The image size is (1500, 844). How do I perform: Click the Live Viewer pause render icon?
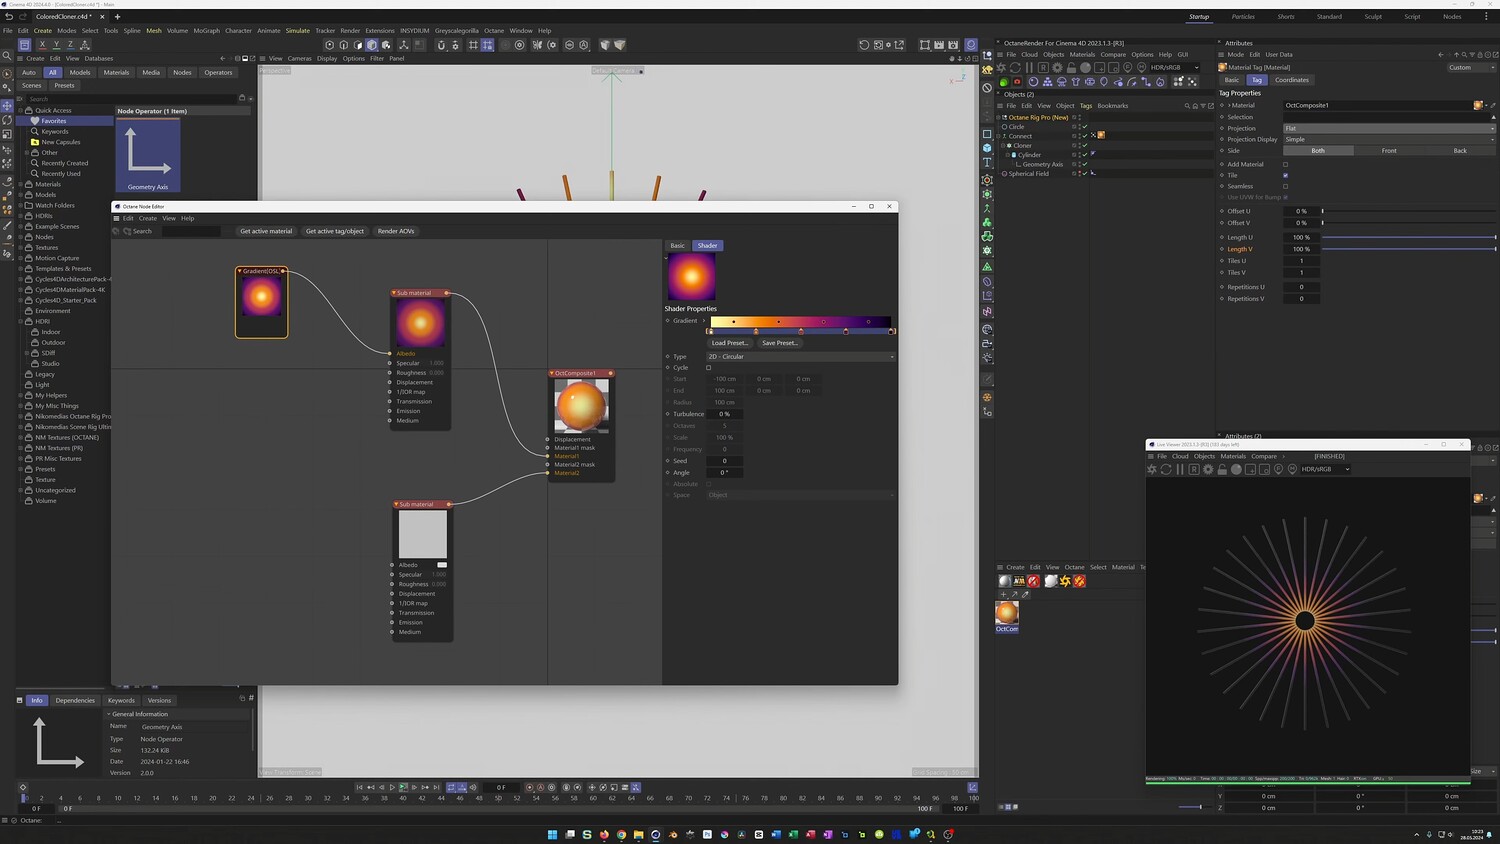point(1180,469)
